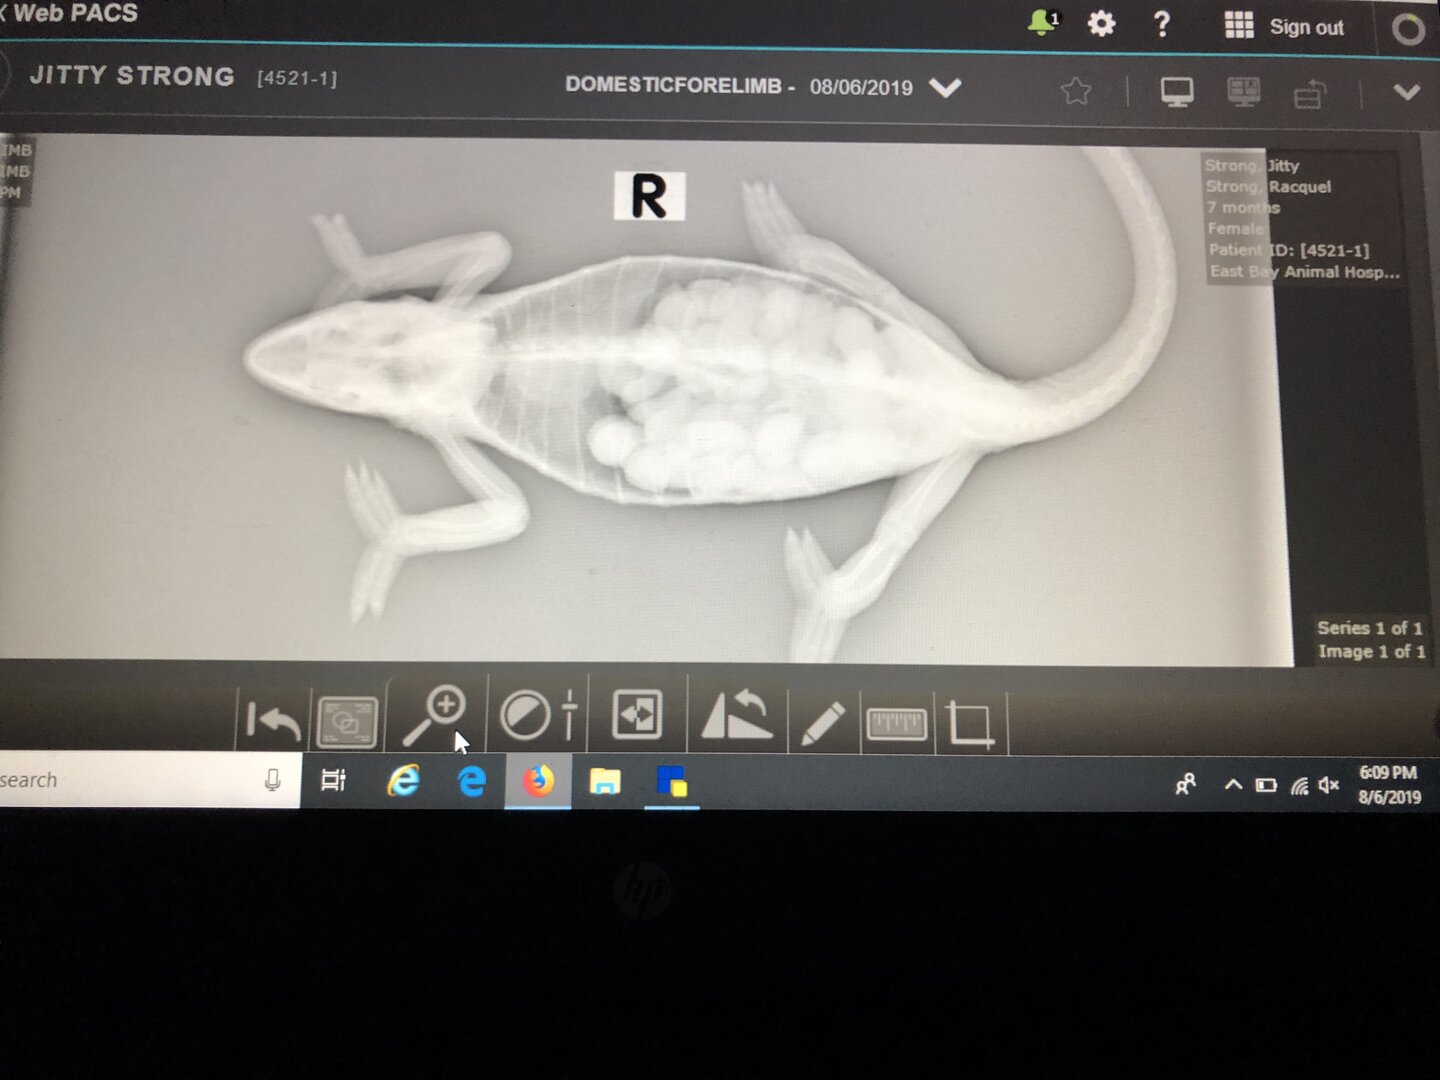Switch to single monitor view
Image resolution: width=1440 pixels, height=1080 pixels.
[x=1176, y=93]
